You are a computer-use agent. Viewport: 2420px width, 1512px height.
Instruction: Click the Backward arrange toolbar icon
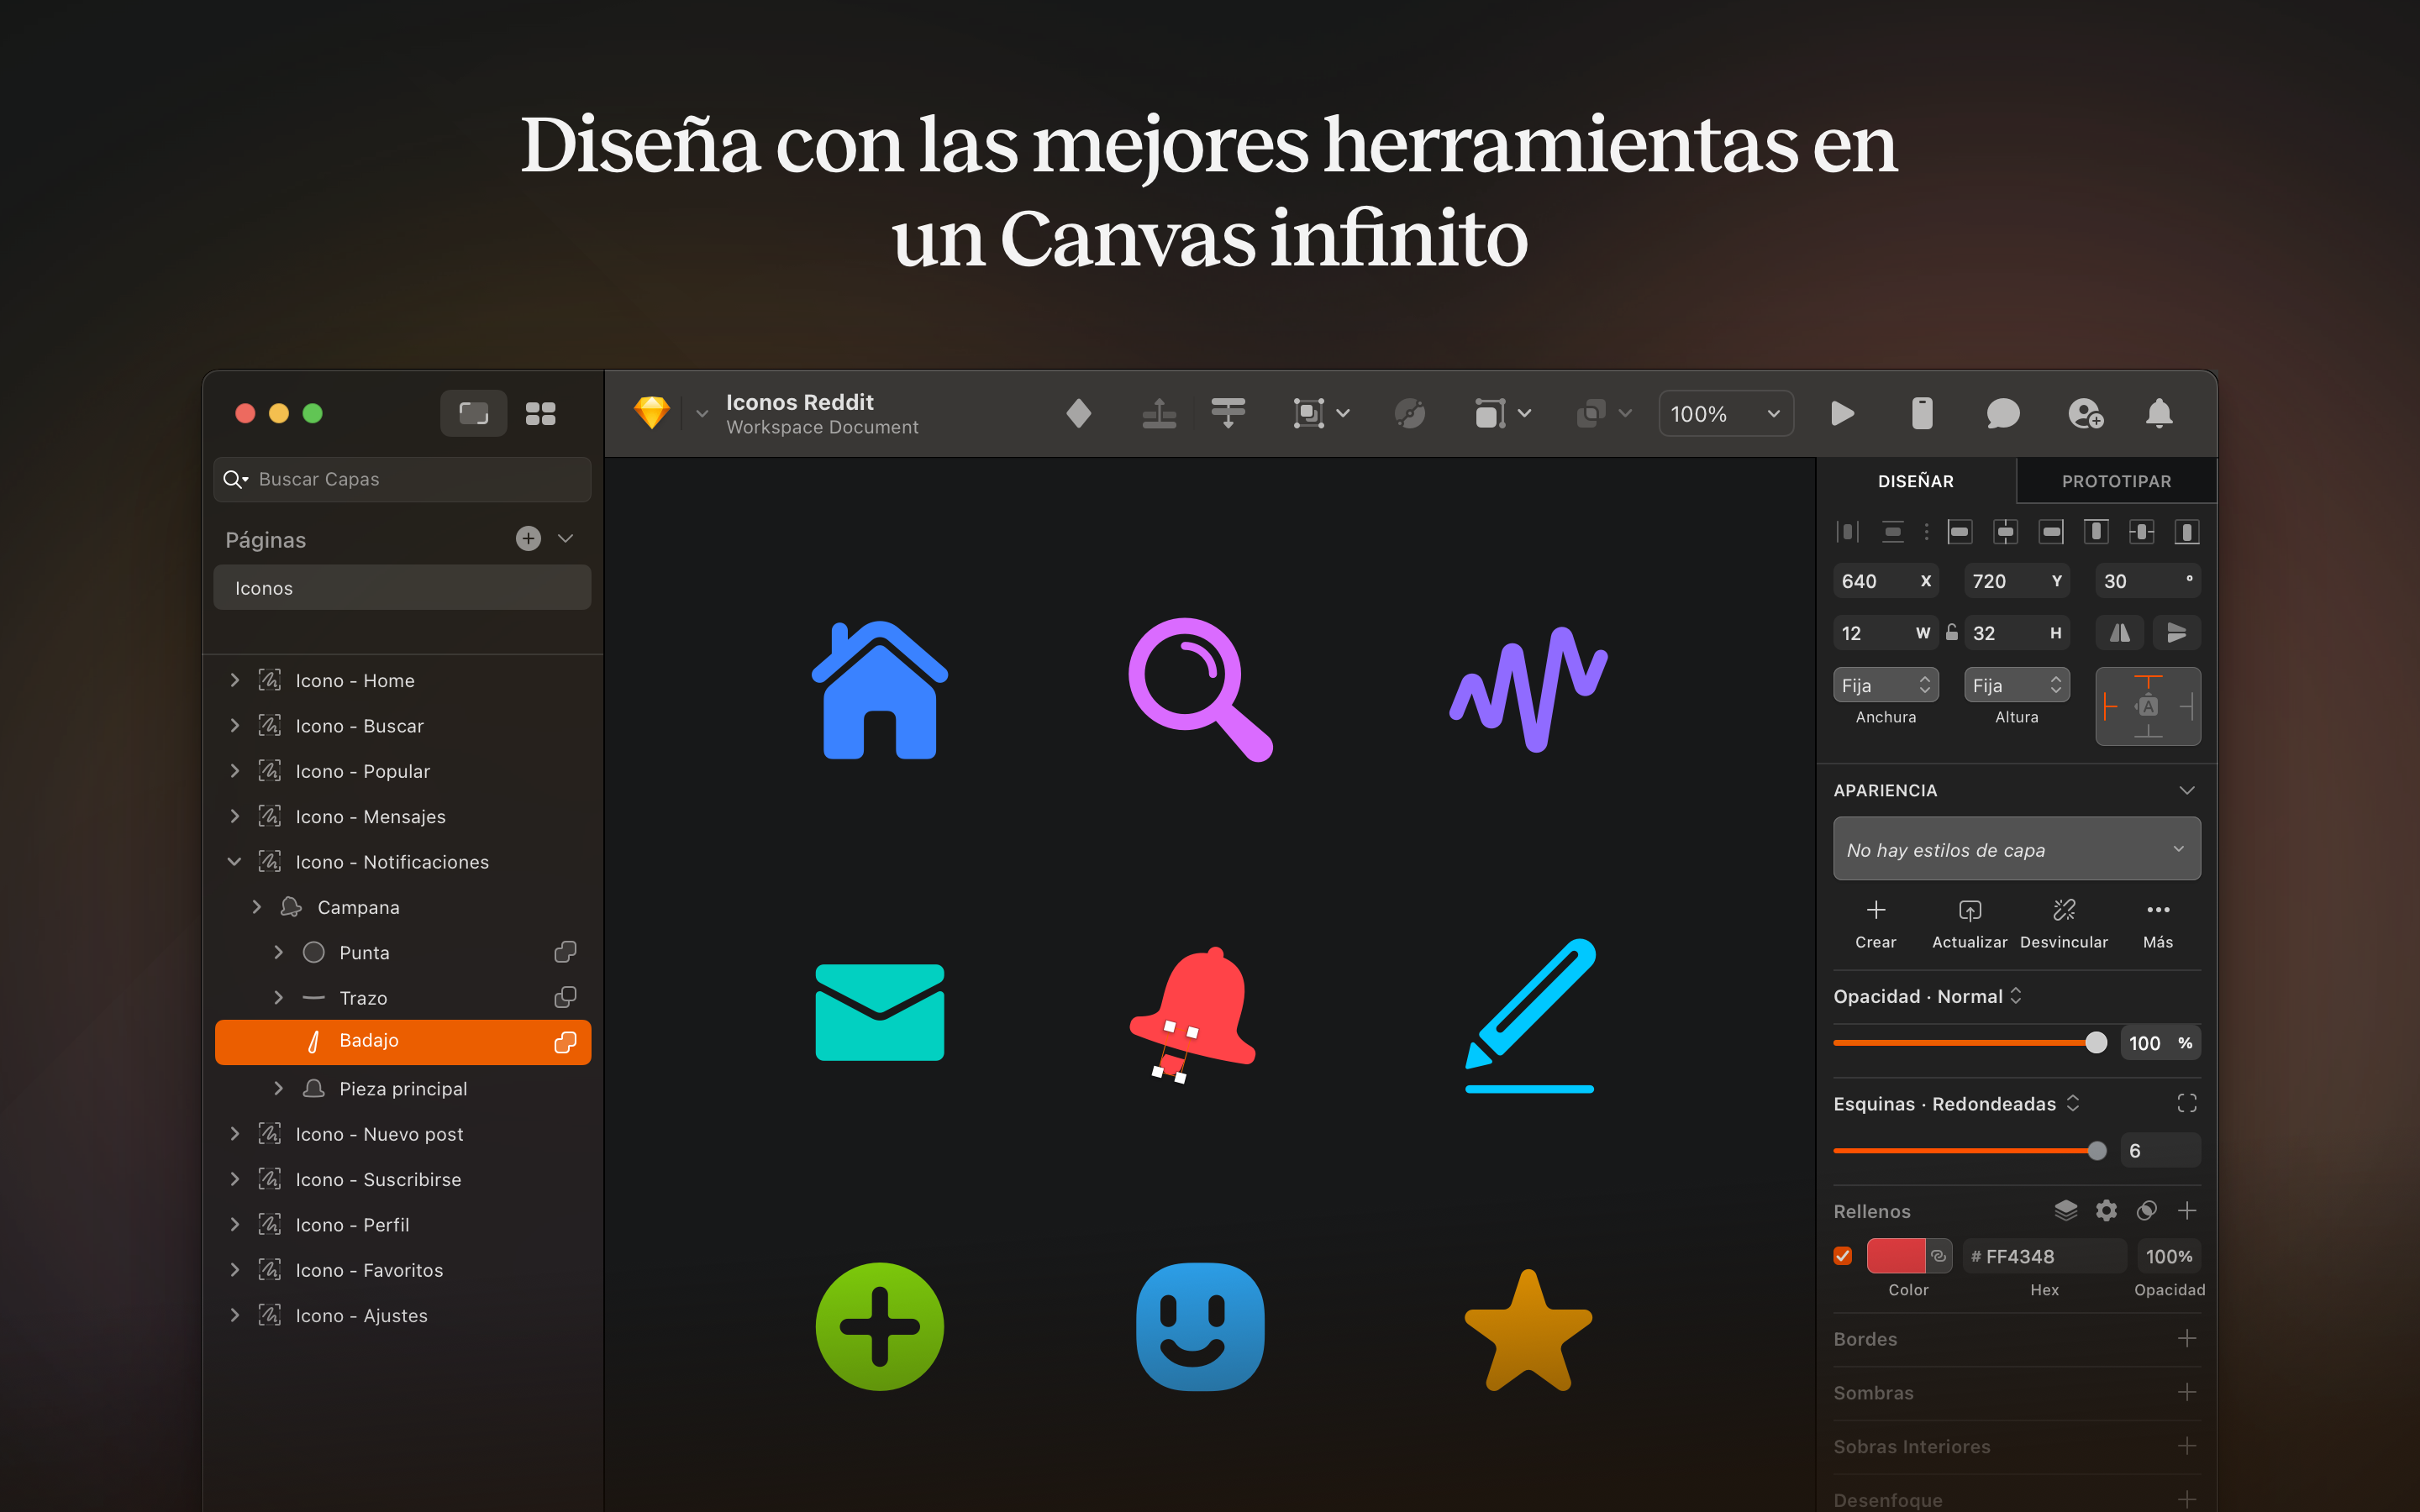point(1228,413)
